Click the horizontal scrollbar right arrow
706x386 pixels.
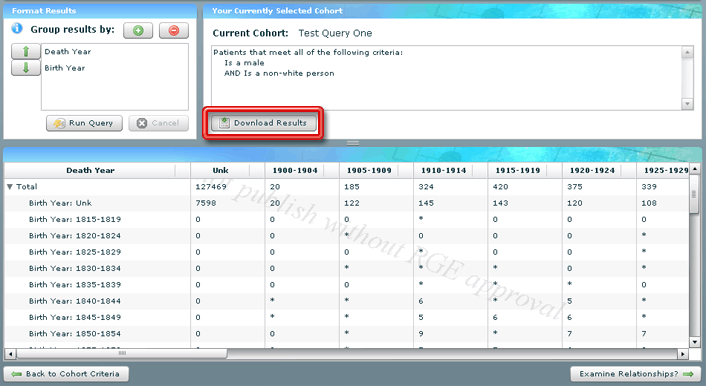pyautogui.click(x=683, y=354)
